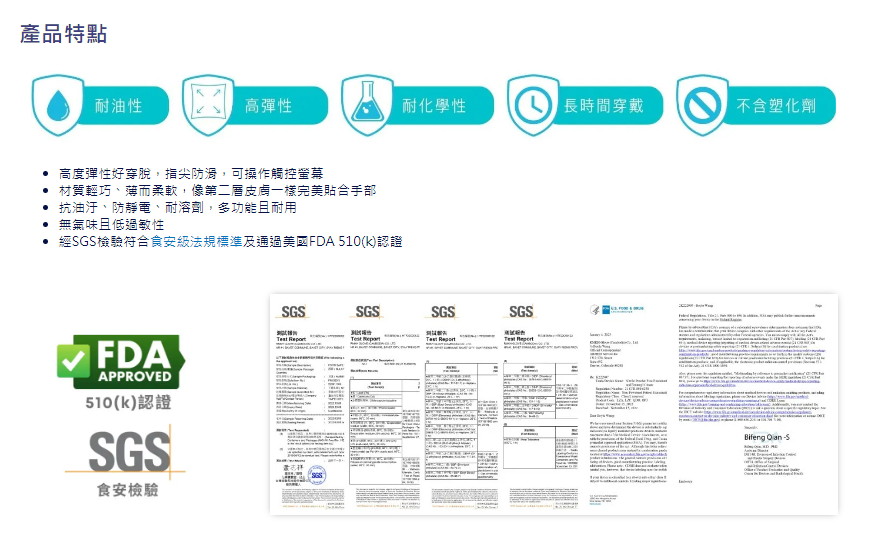Click the clock long-wear icon

[x=532, y=103]
